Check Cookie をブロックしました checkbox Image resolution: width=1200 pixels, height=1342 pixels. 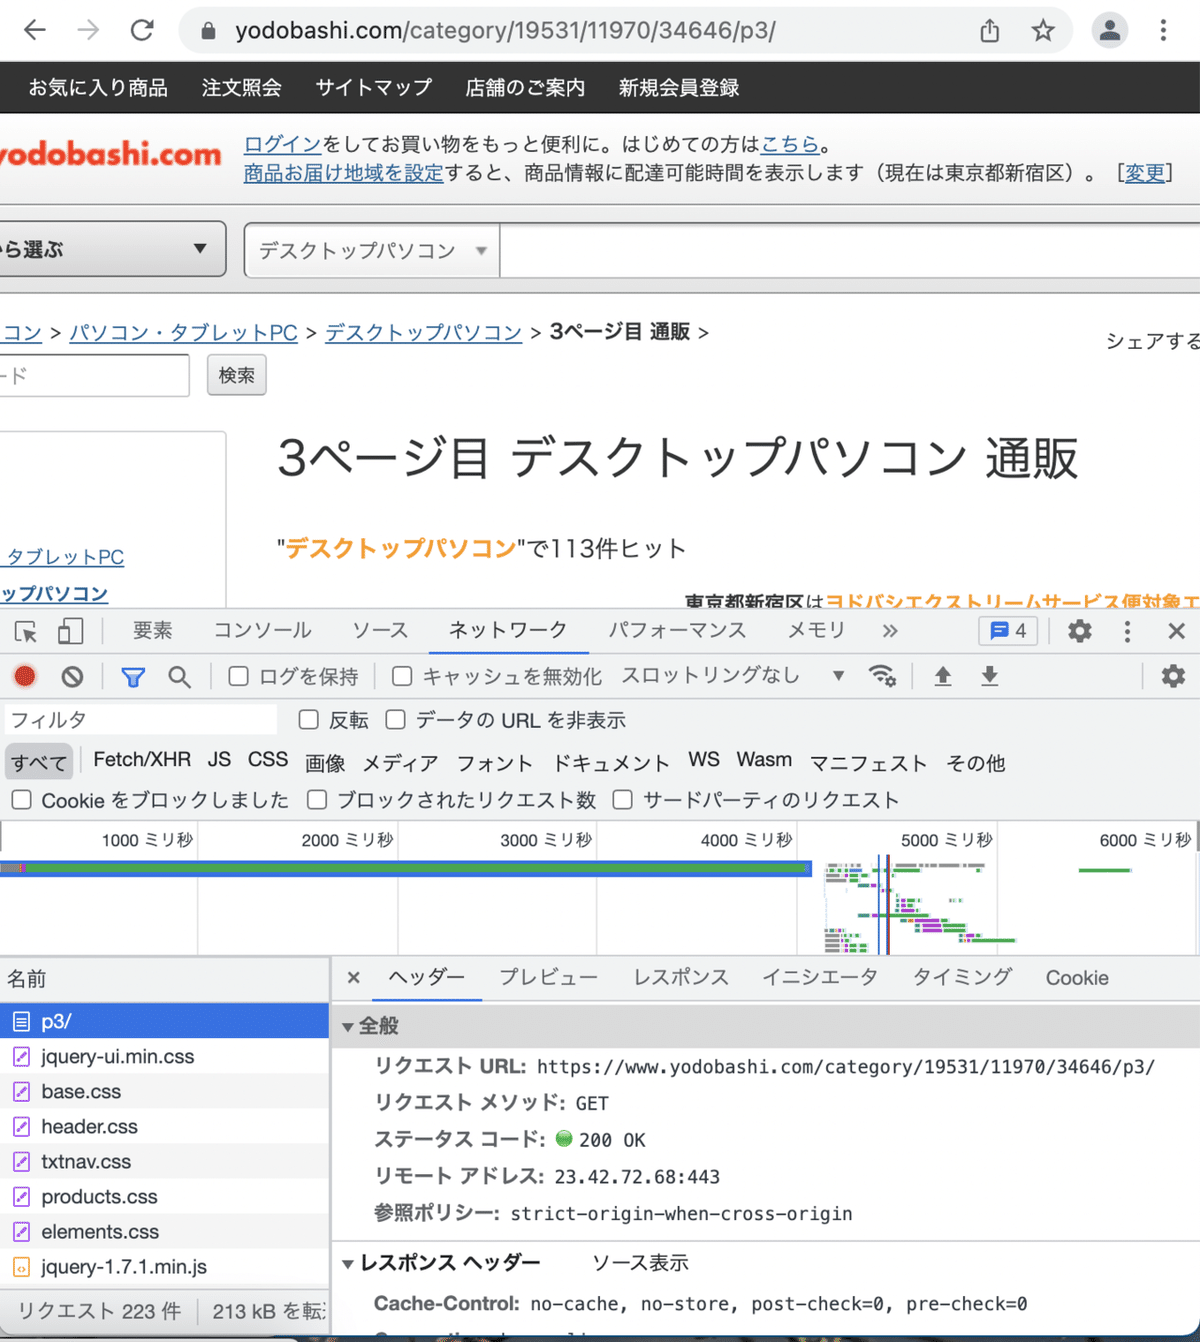pyautogui.click(x=21, y=800)
